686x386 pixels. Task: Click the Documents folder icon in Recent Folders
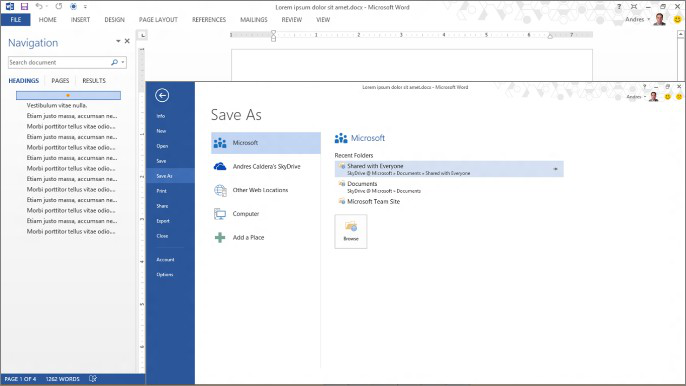(x=342, y=183)
